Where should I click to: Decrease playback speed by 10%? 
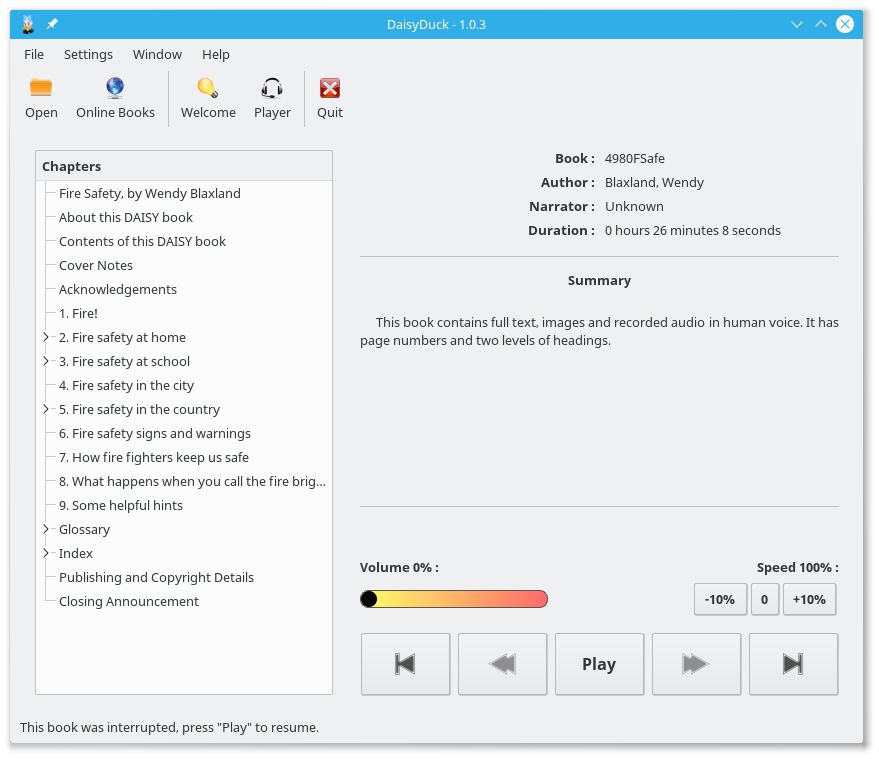pyautogui.click(x=719, y=599)
